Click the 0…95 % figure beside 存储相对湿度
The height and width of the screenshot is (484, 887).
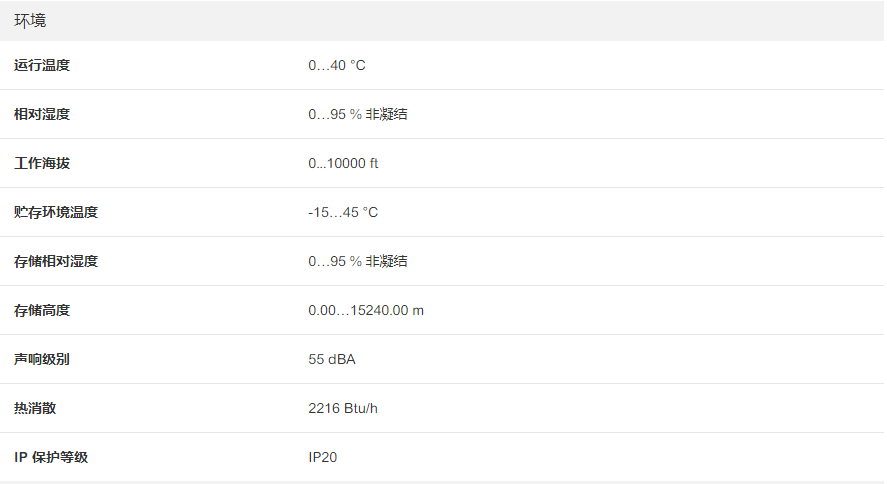[334, 262]
